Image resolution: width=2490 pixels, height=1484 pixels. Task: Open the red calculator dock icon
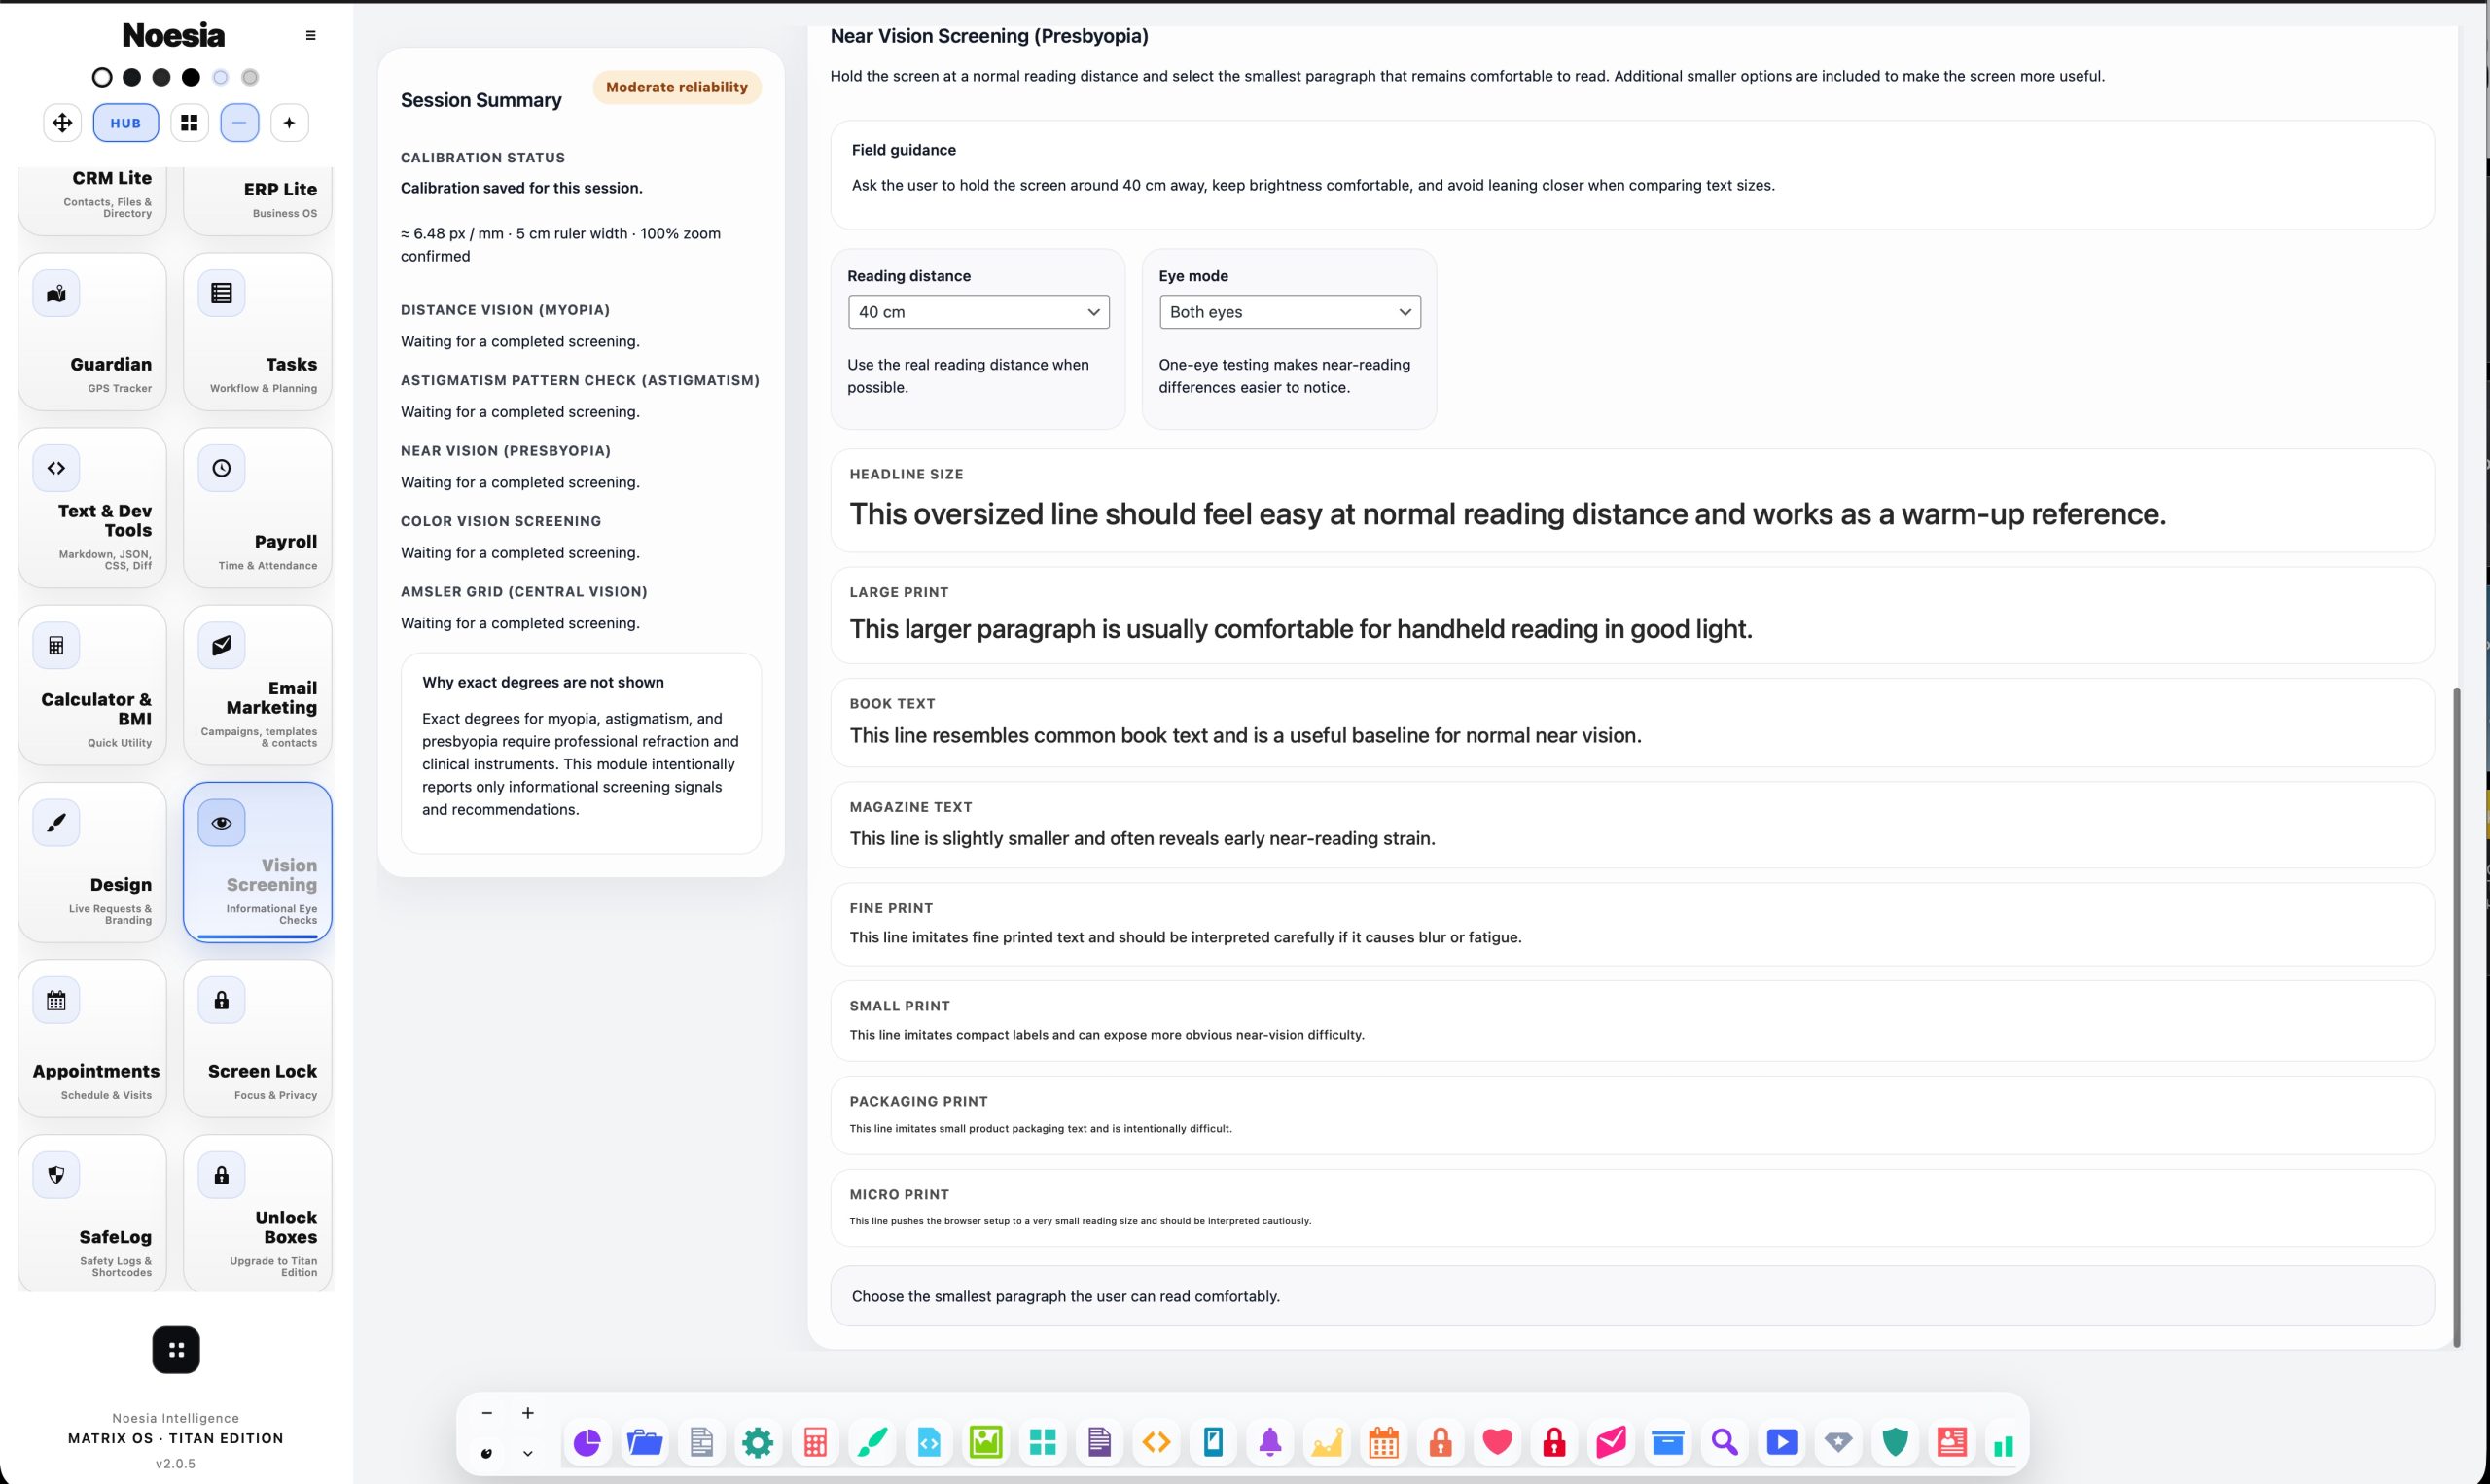tap(815, 1442)
